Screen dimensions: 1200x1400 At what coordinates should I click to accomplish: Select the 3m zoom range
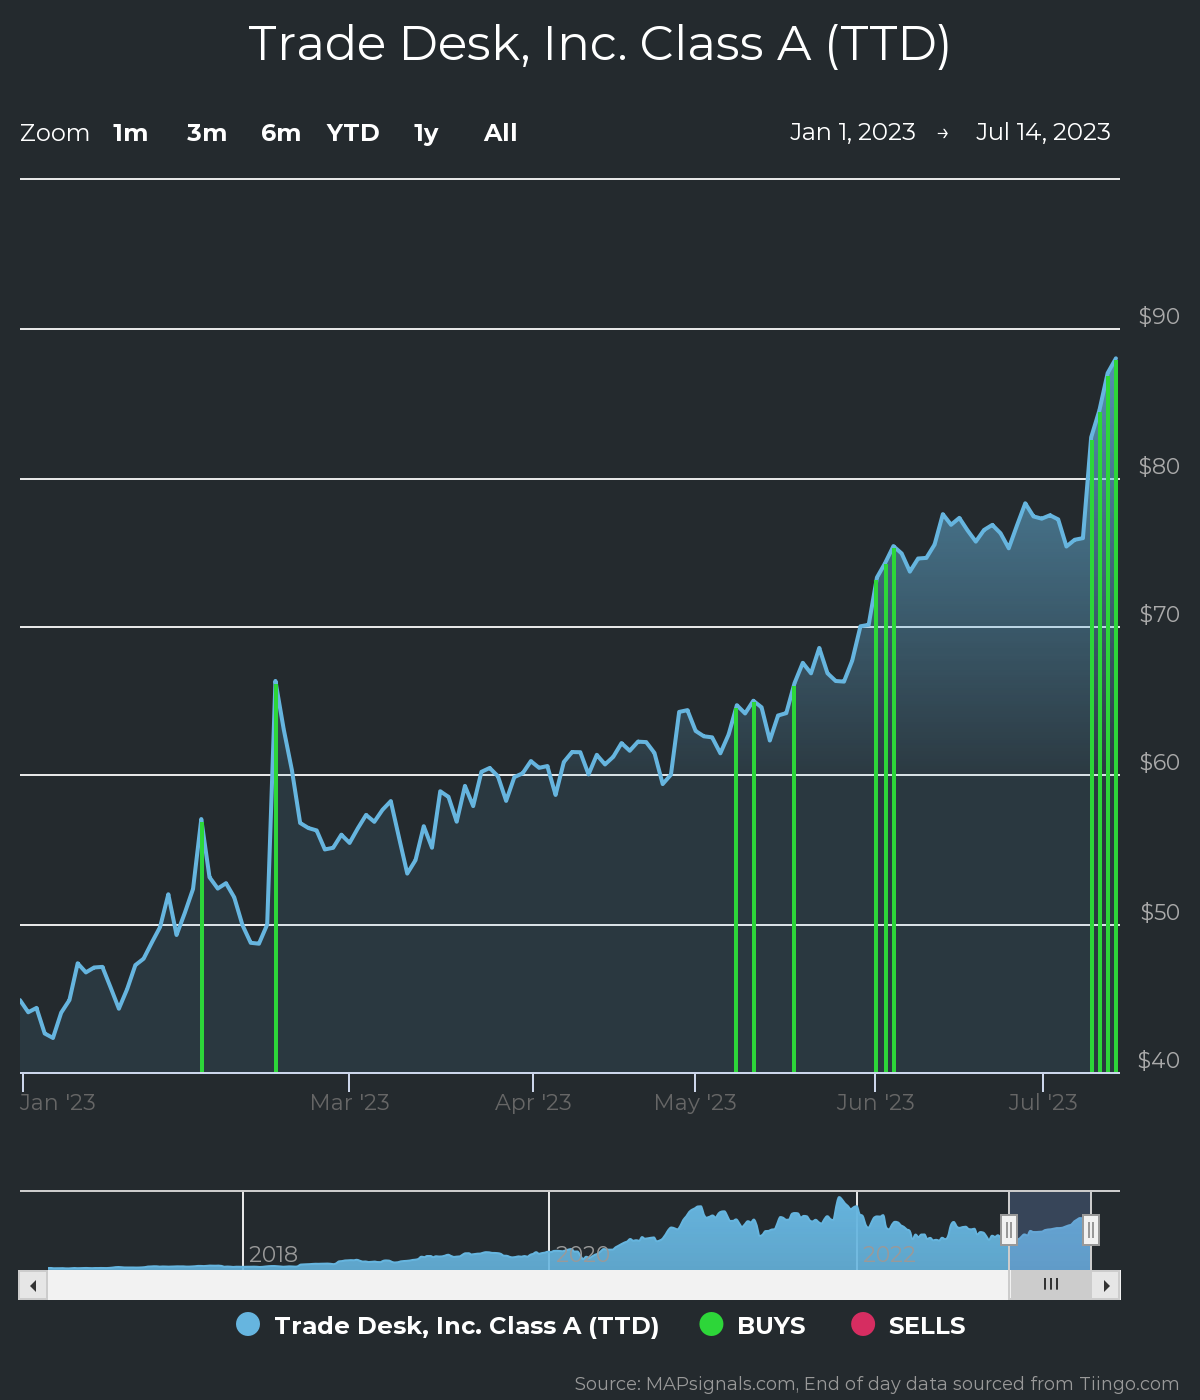[207, 133]
